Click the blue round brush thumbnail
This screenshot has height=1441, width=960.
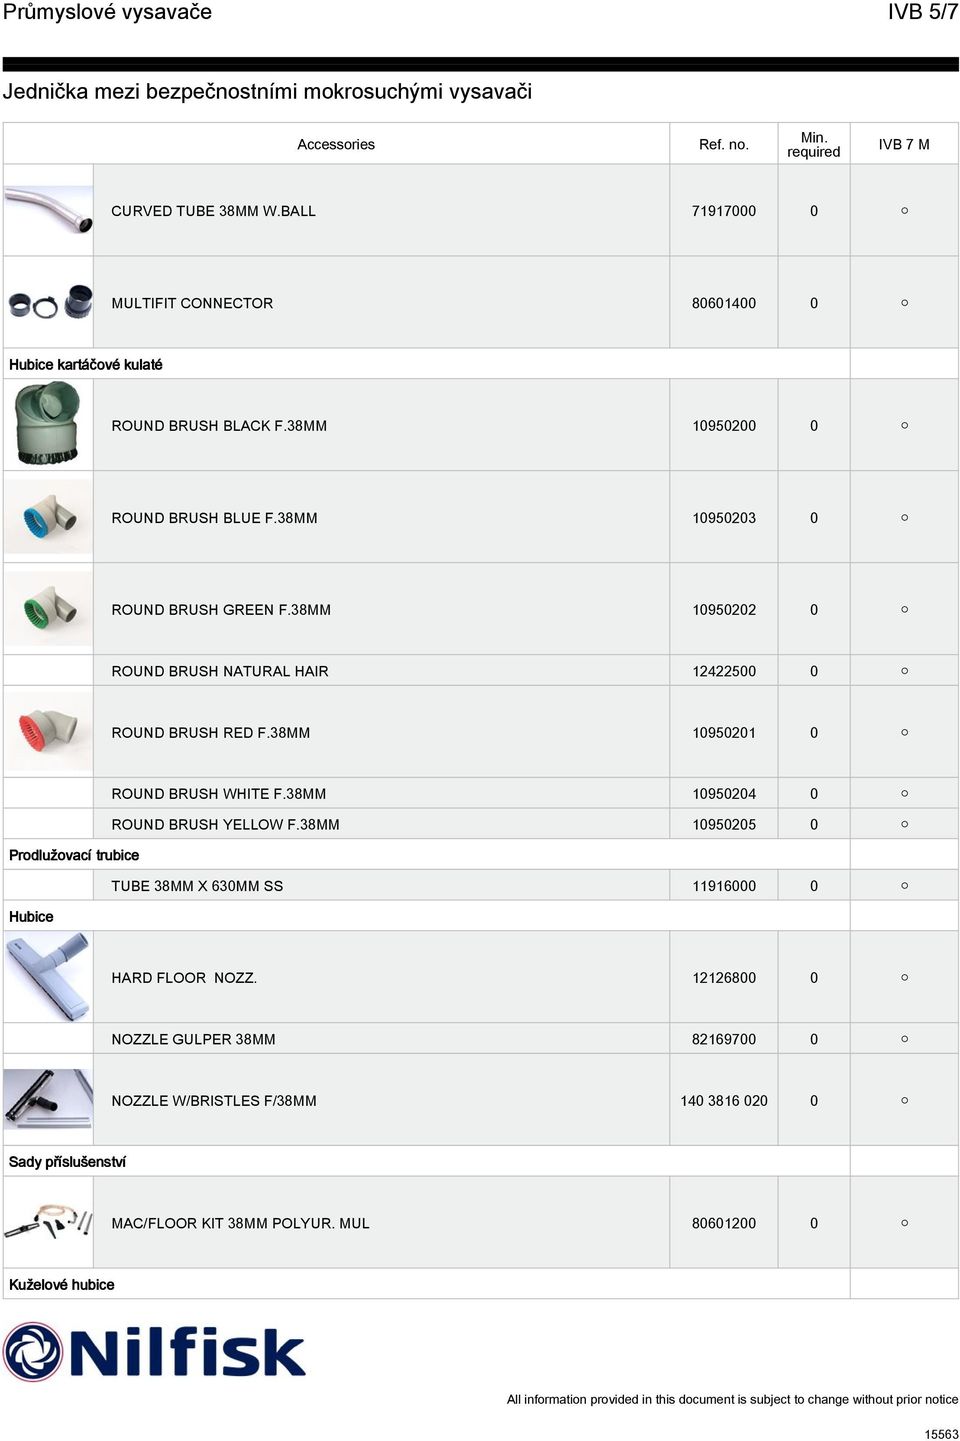[x=48, y=517]
